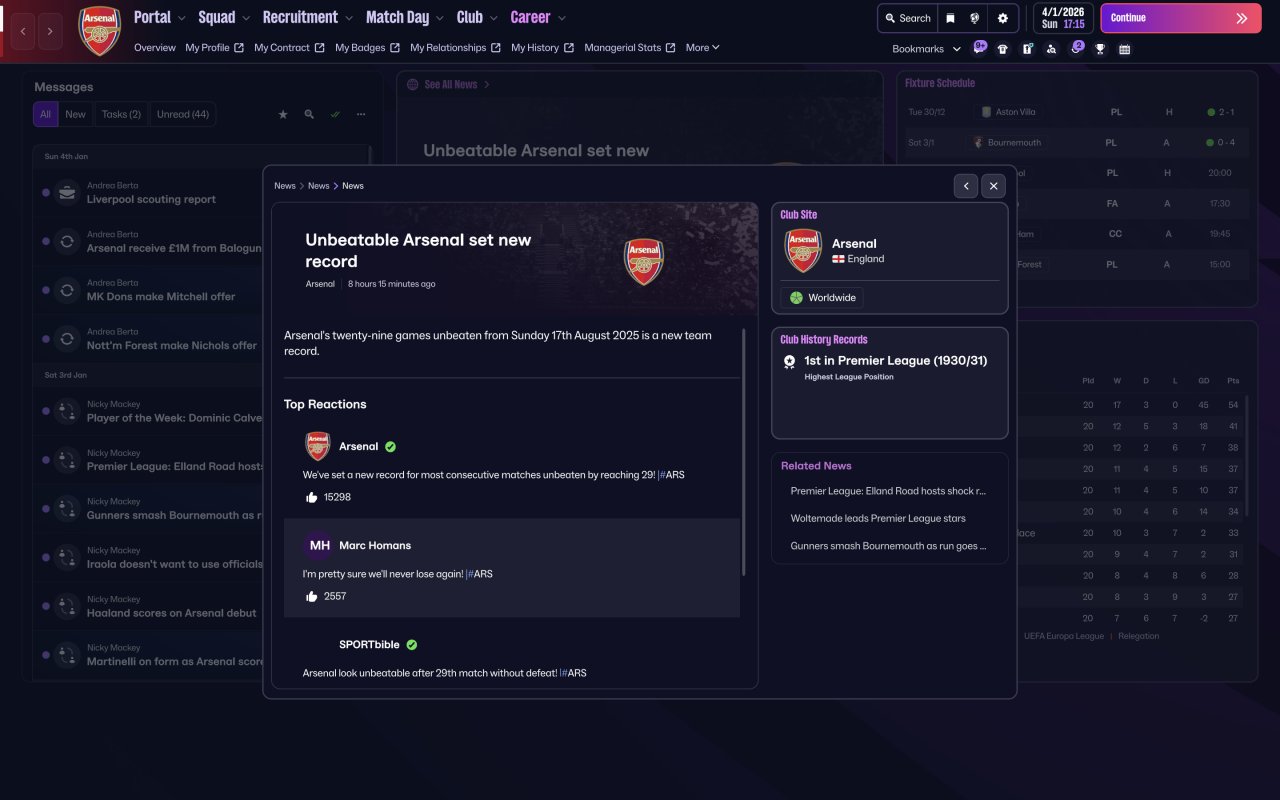
Task: Select the Tasks (2) message filter
Action: 121,114
